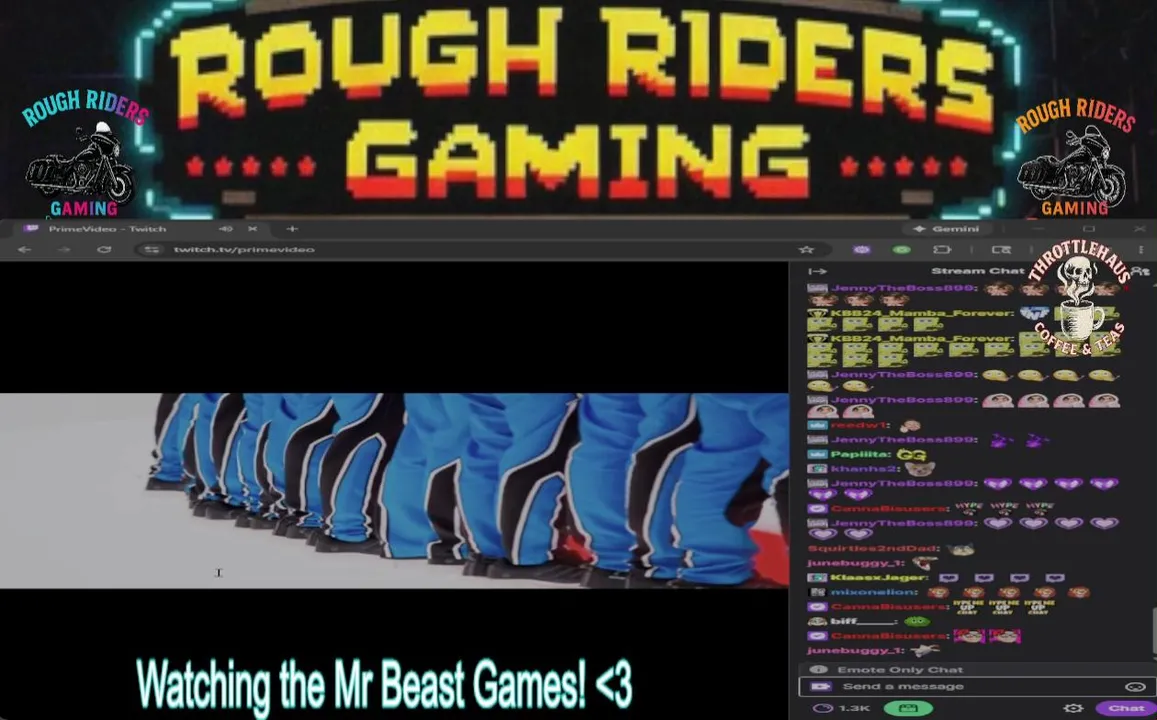Click the green emote from biff
Screen dimensions: 1157x720
coord(916,621)
